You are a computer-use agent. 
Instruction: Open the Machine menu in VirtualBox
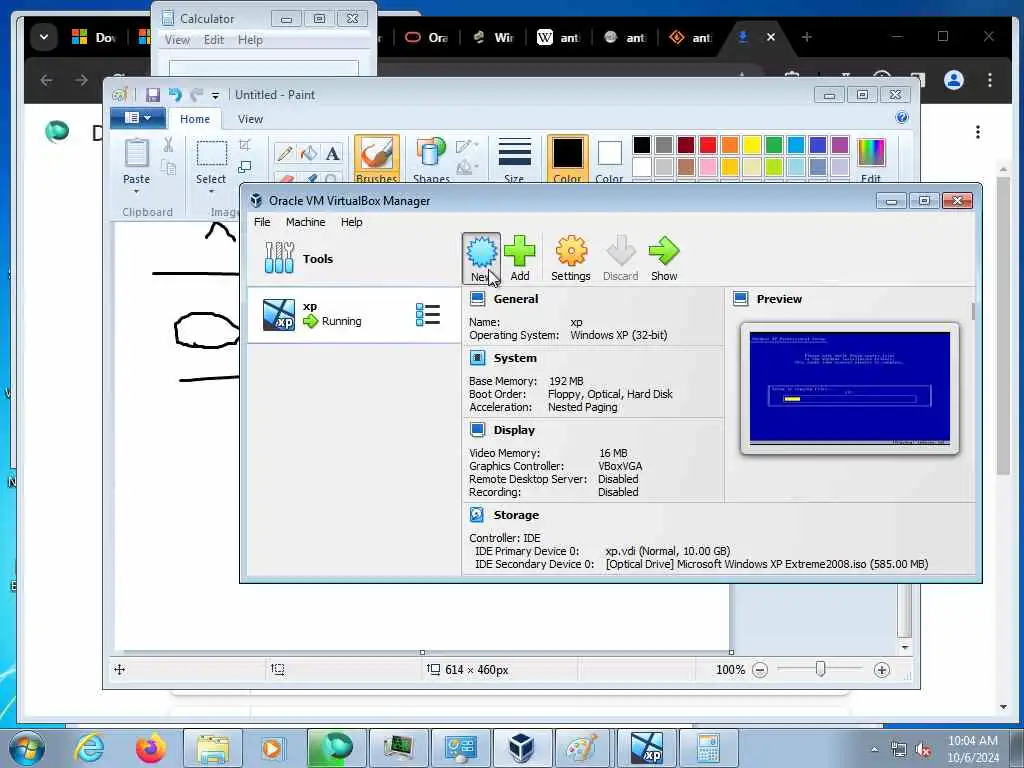[x=305, y=222]
